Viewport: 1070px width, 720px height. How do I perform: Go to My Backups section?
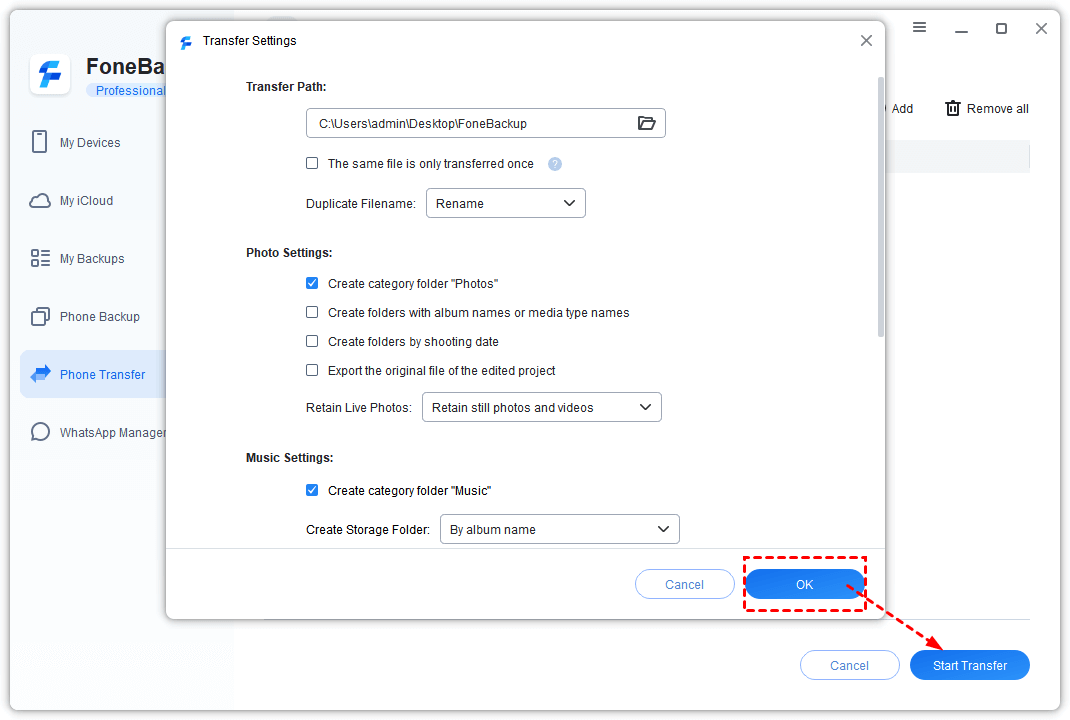[x=92, y=259]
